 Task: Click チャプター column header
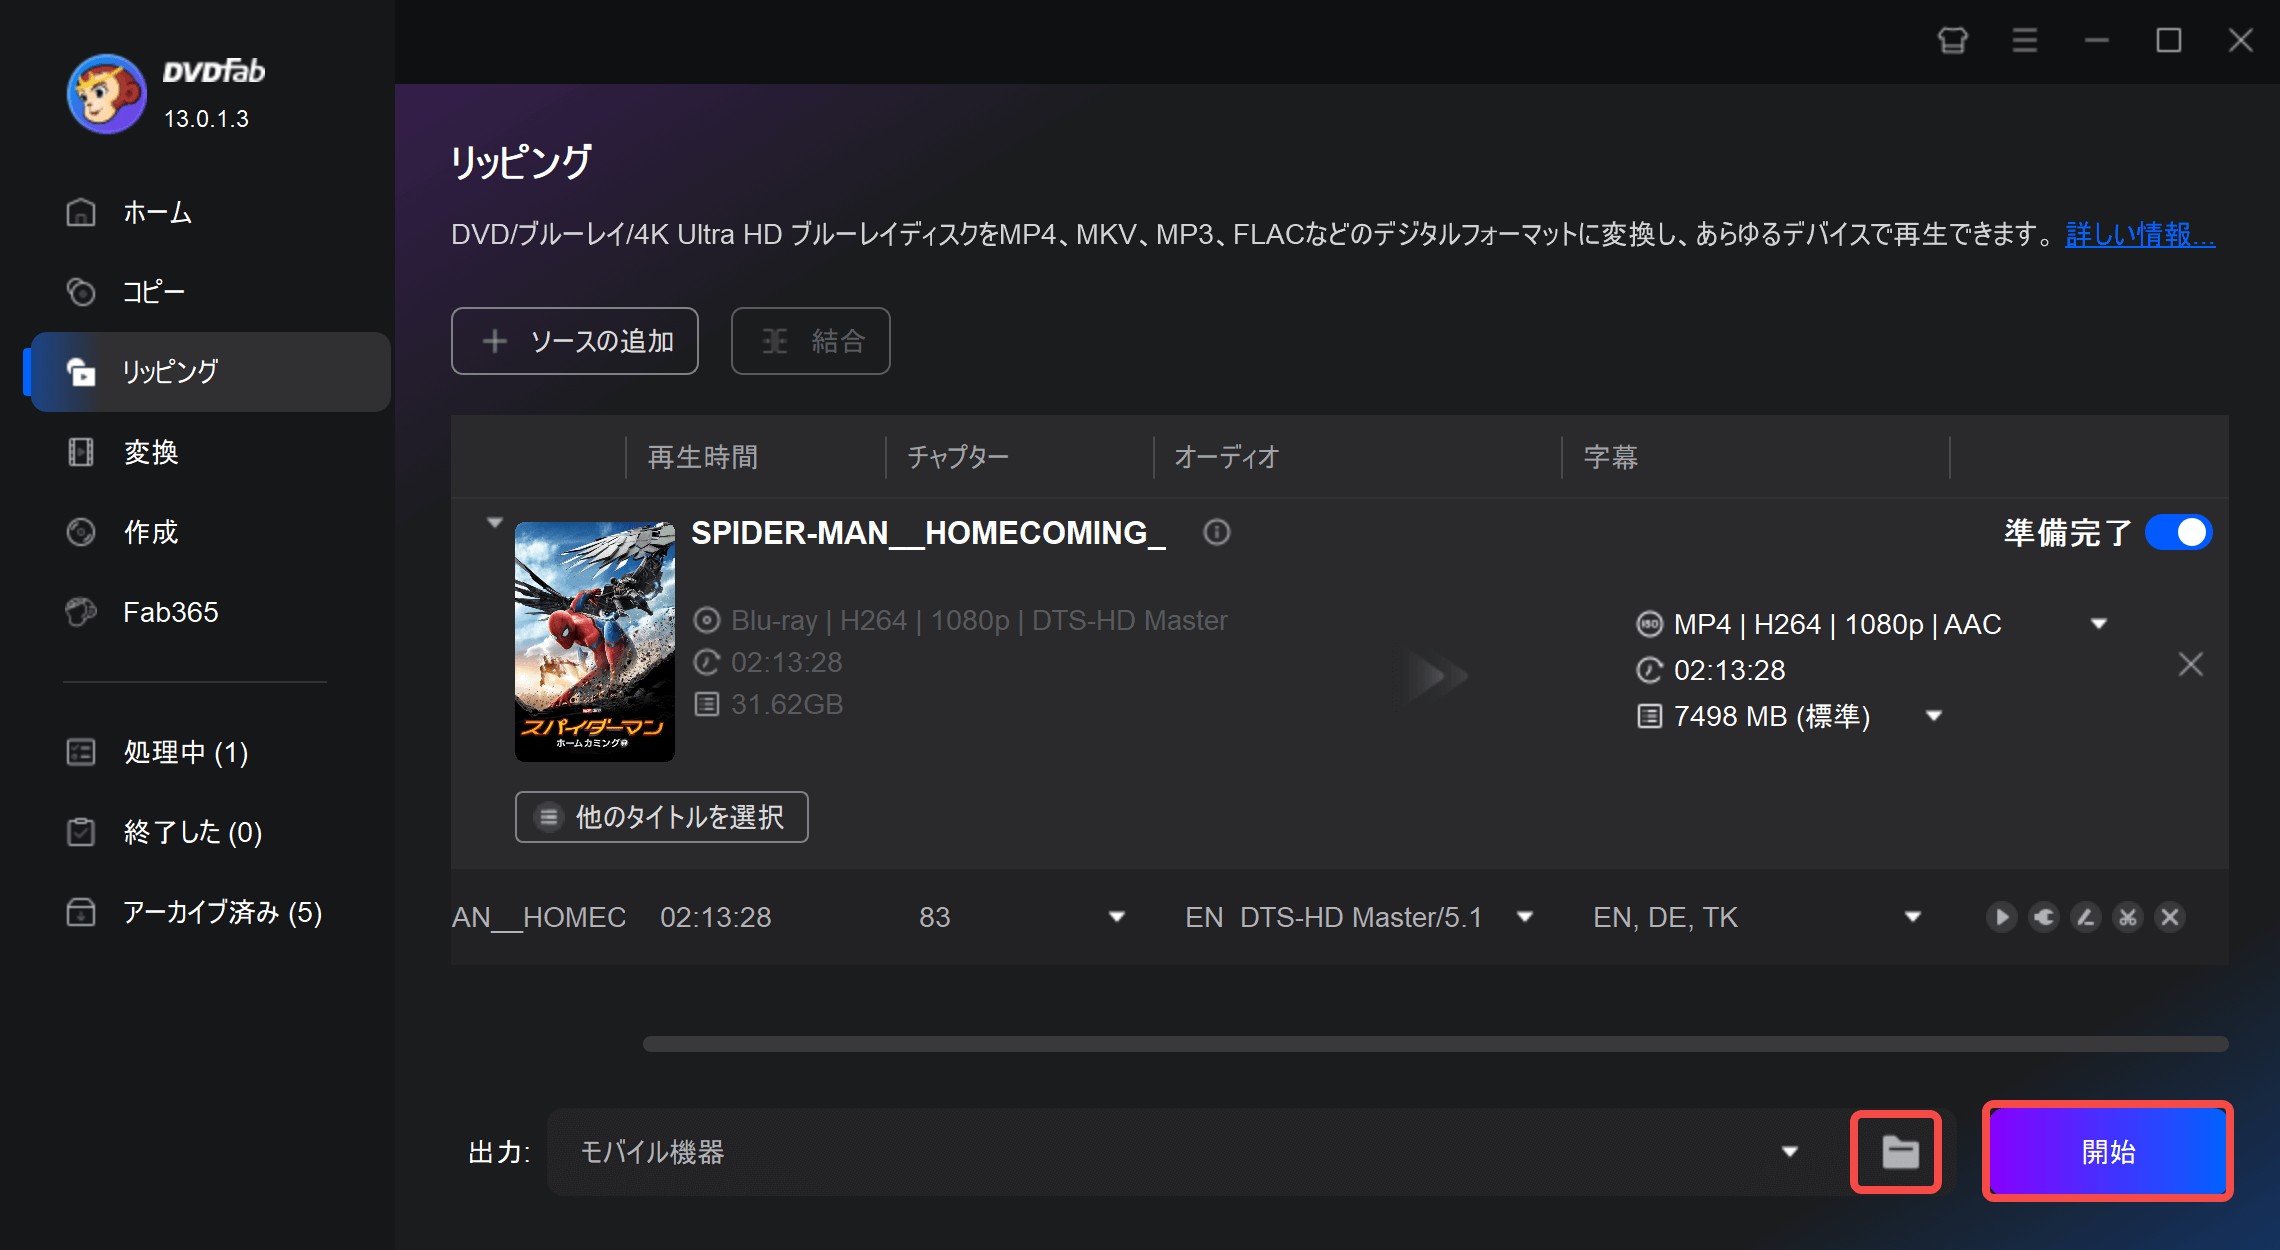(958, 457)
